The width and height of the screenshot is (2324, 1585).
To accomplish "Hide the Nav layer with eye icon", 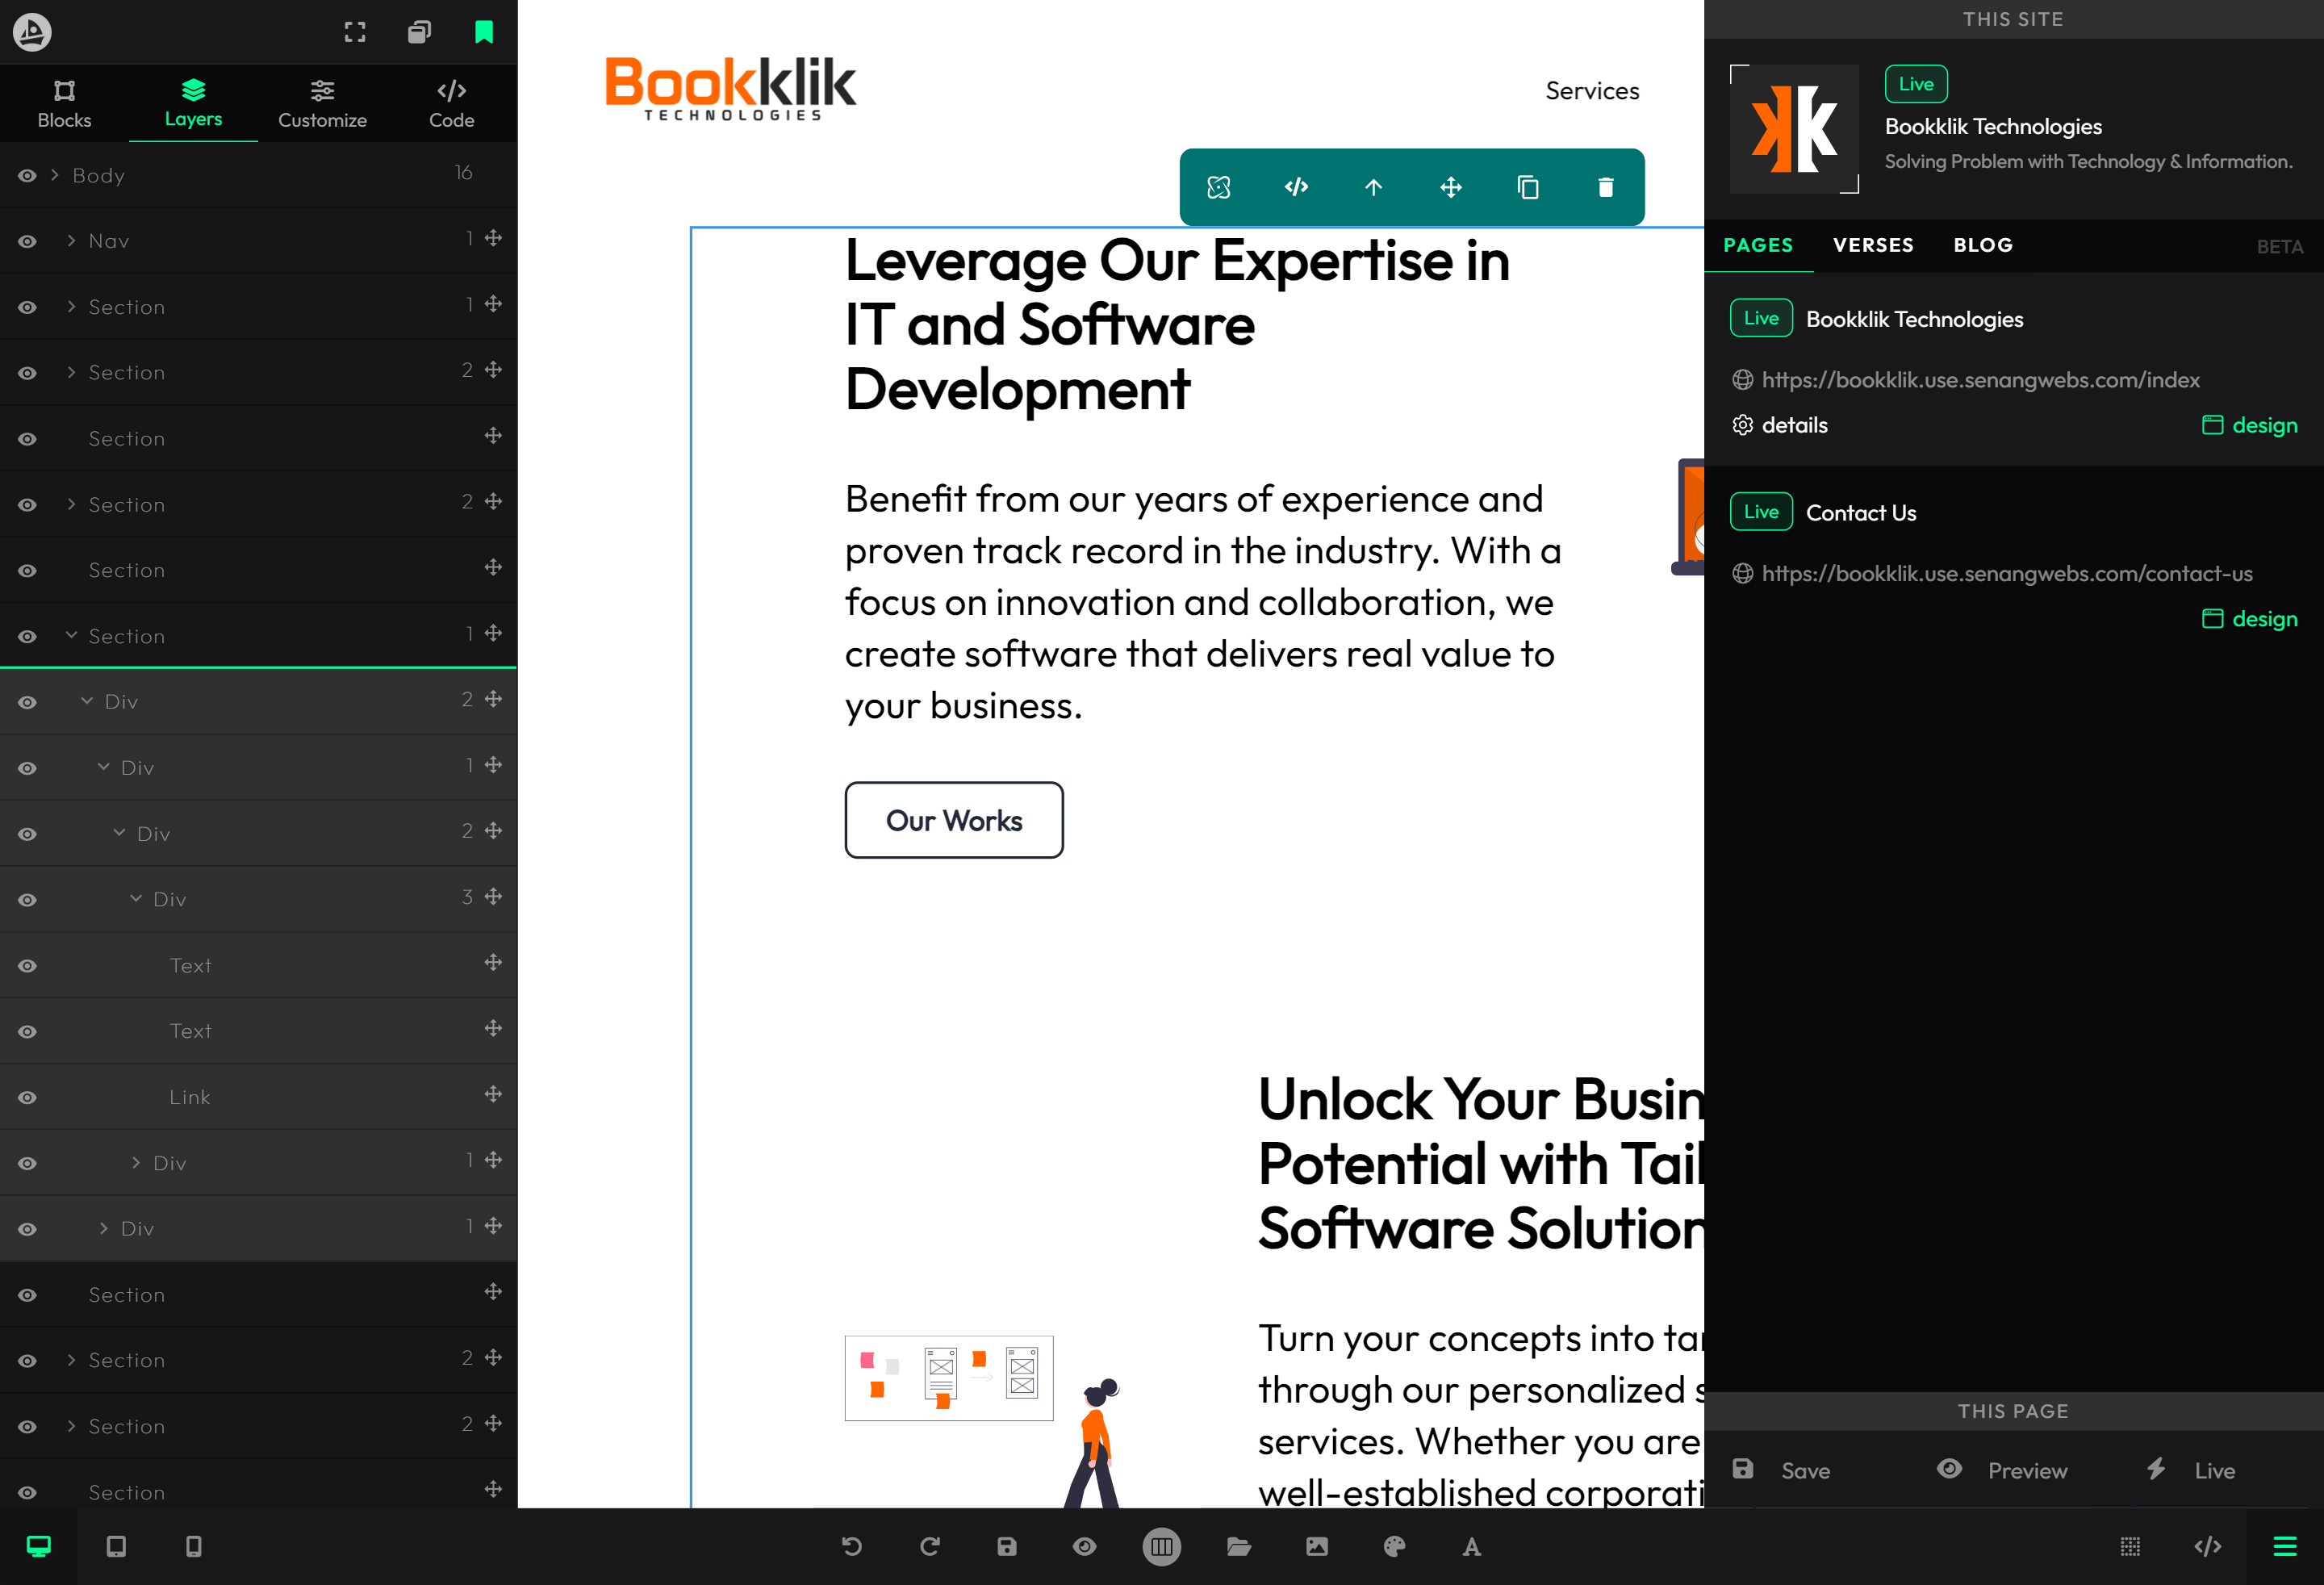I will click(x=27, y=241).
